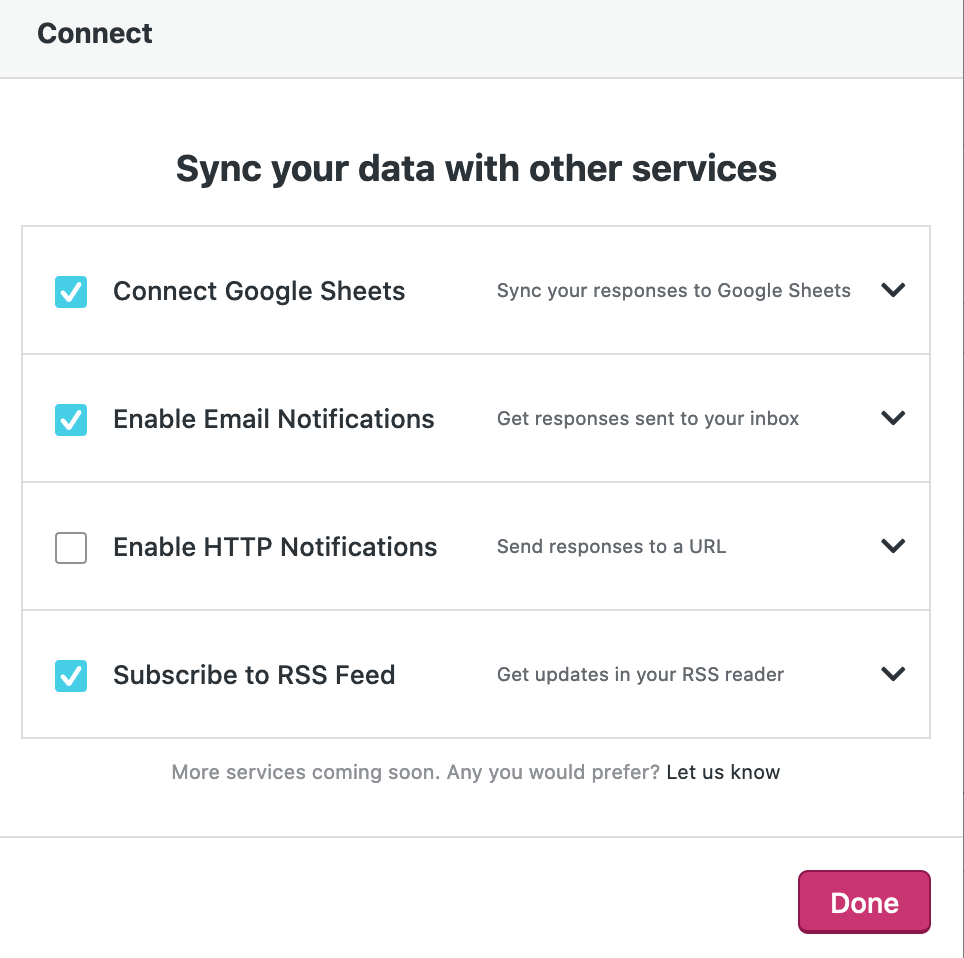Click the Subscribe to RSS Feed label

click(254, 675)
